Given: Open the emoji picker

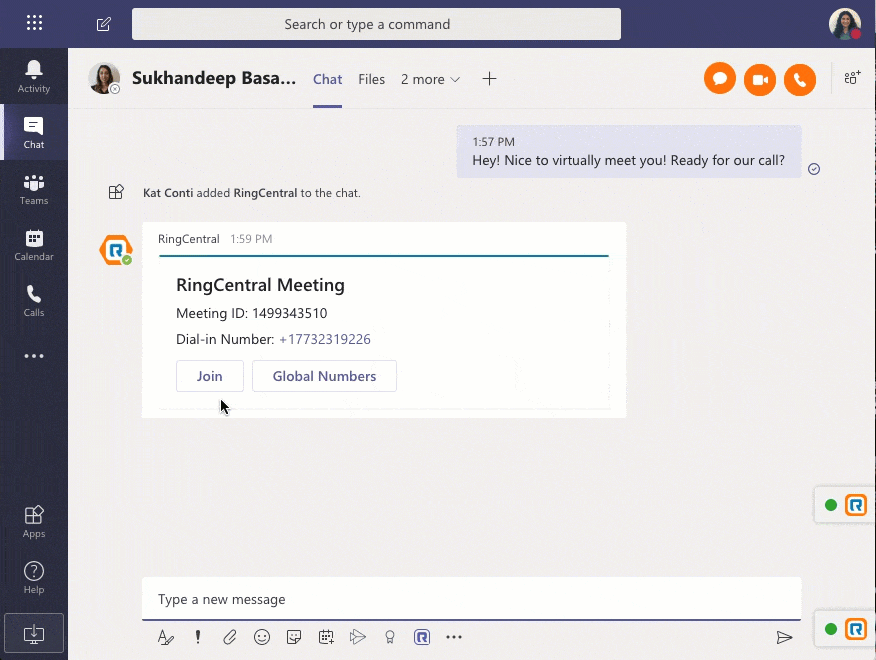Looking at the screenshot, I should pyautogui.click(x=262, y=637).
